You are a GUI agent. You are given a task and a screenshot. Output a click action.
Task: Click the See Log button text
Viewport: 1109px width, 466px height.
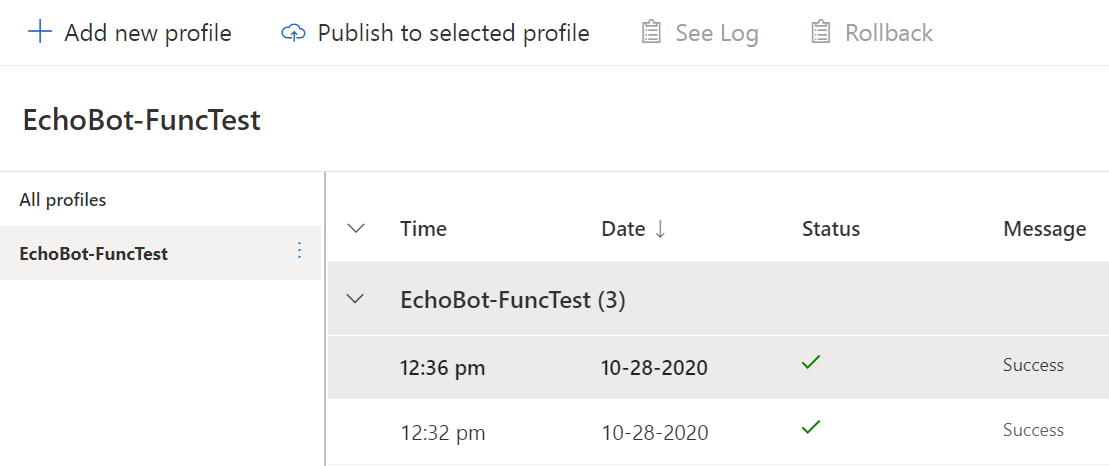717,33
